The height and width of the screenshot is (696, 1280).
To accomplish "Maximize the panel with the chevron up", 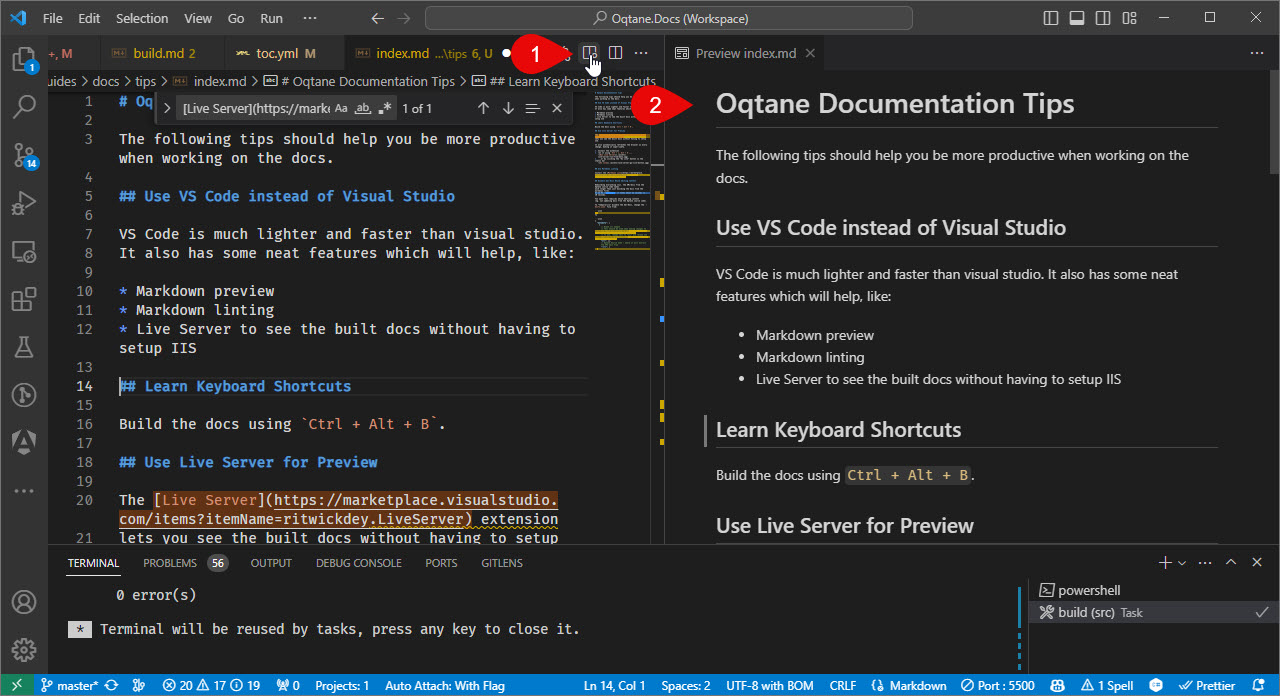I will 1231,563.
